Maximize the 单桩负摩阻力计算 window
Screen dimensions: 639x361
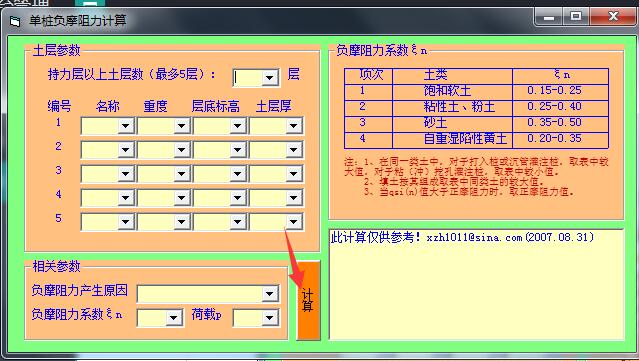576,17
